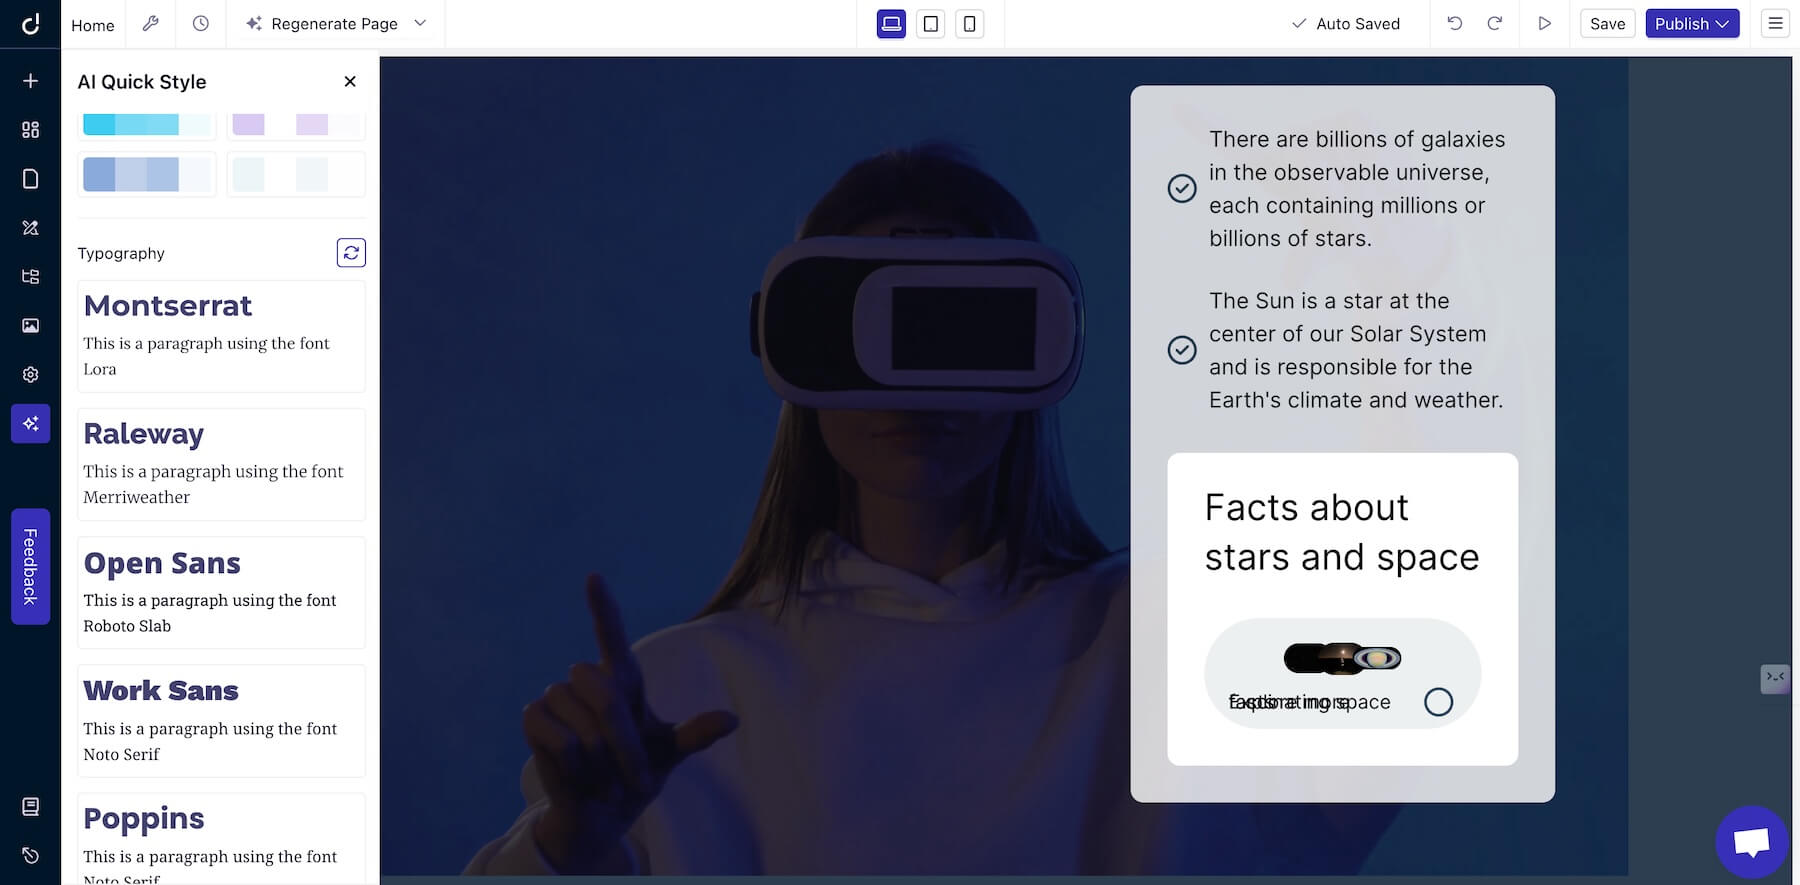This screenshot has height=885, width=1800.
Task: Click the Auto Saved status
Action: click(x=1346, y=24)
